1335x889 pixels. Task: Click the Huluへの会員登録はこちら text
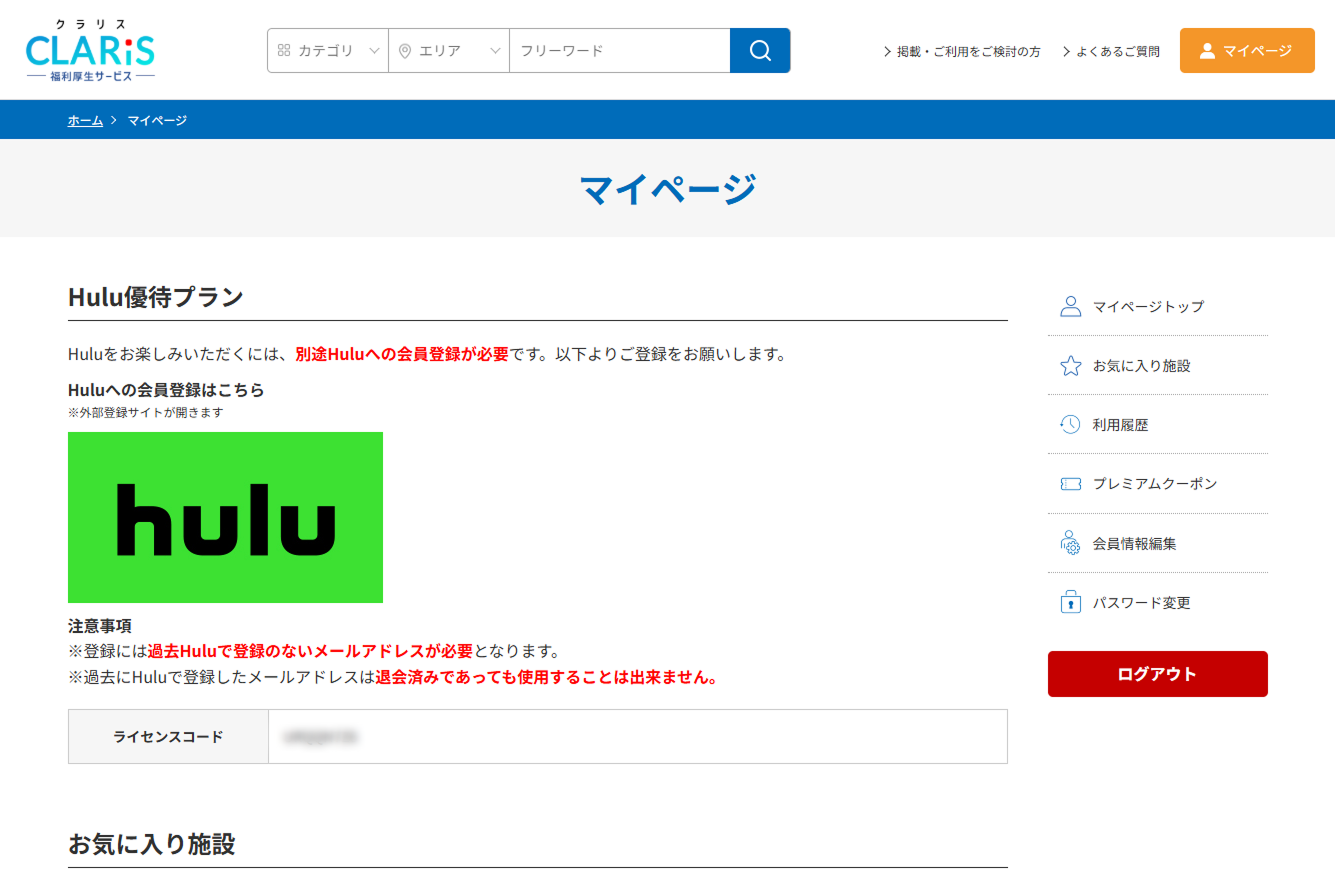(166, 390)
